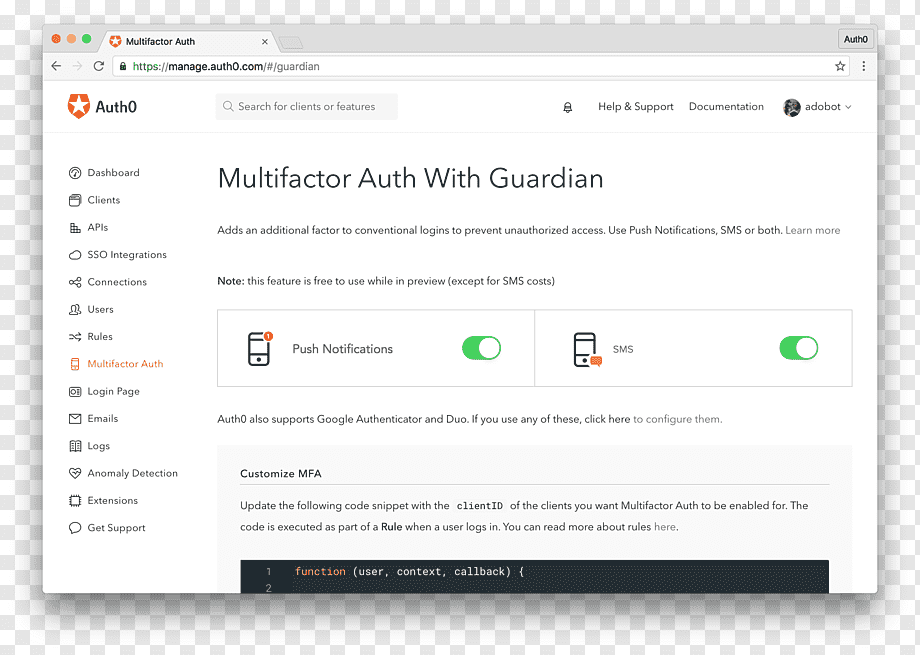Click the notification bell icon

[x=567, y=107]
